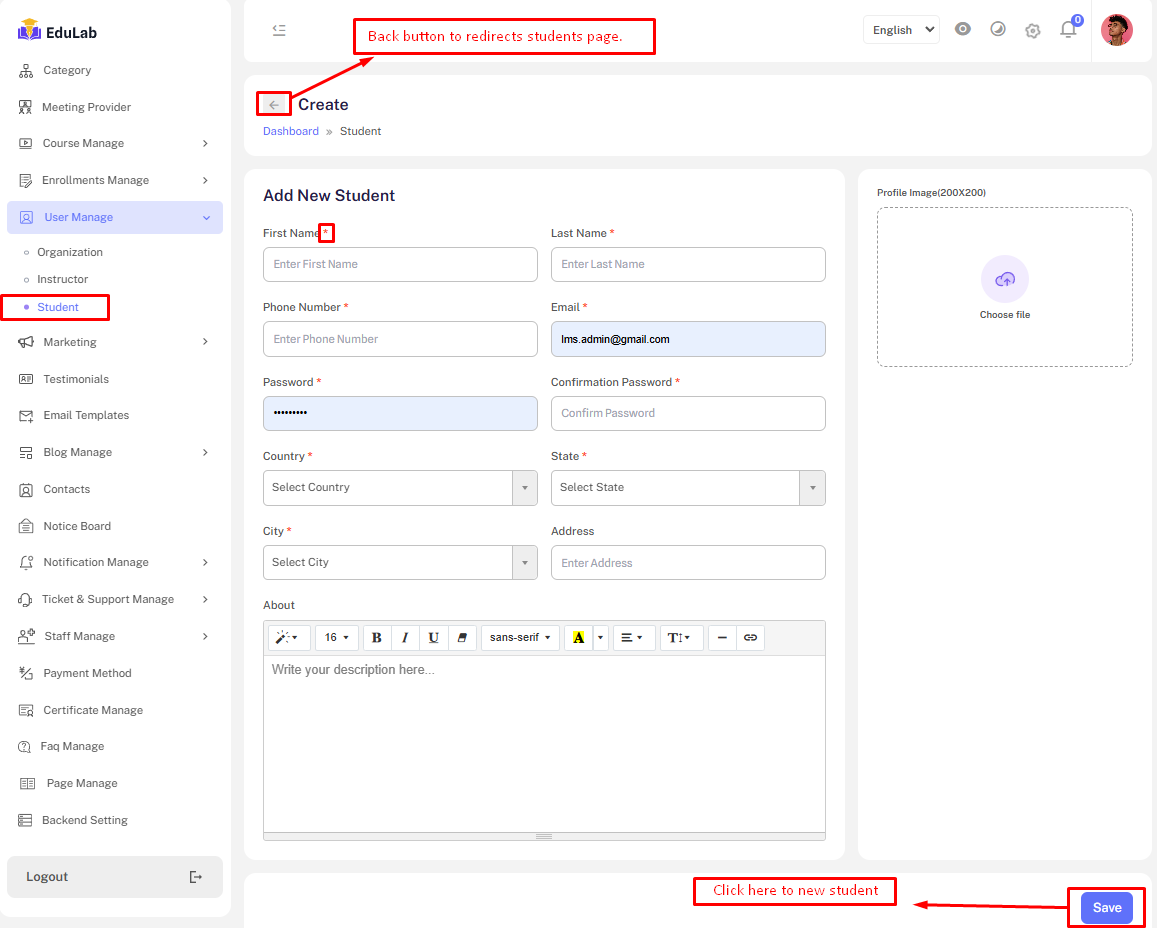Image resolution: width=1157 pixels, height=928 pixels.
Task: Click the Enter First Name field
Action: coord(400,265)
